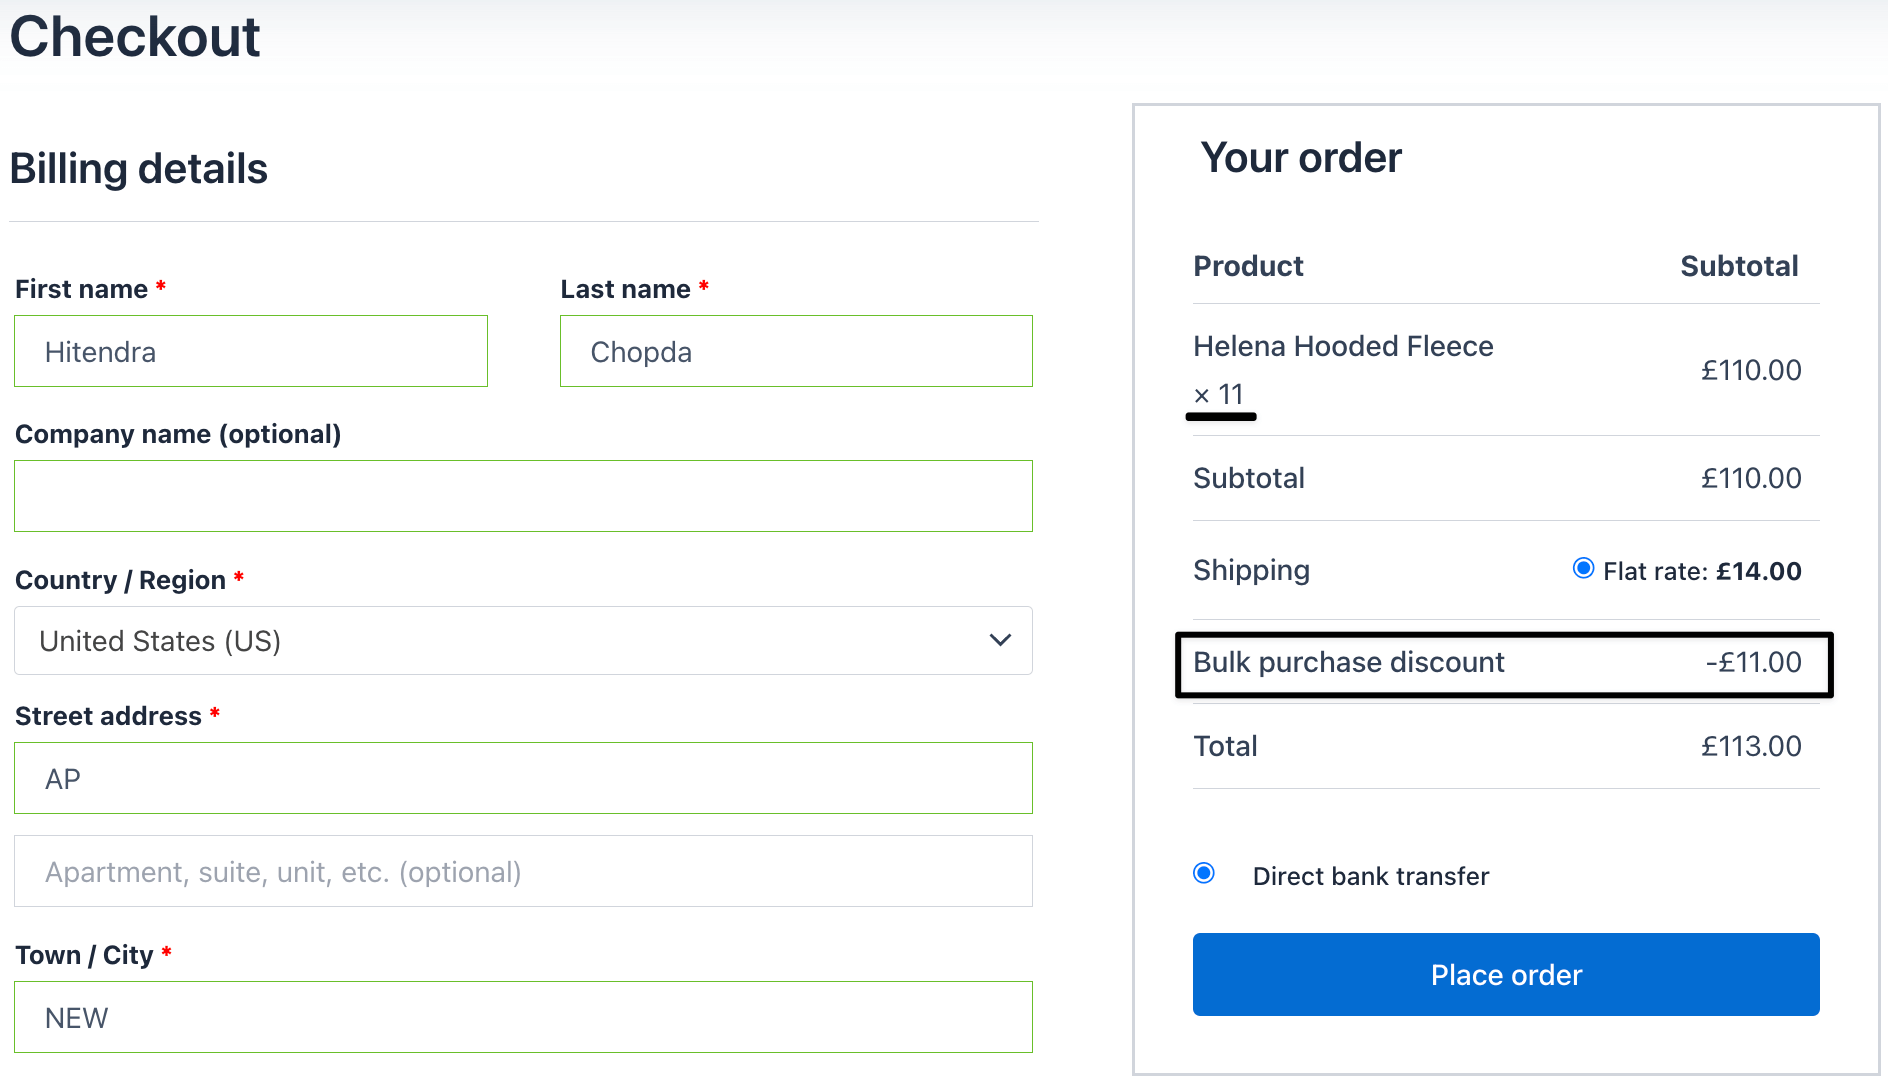Image resolution: width=1888 pixels, height=1082 pixels.
Task: Enable the flat rate £14.00 shipping option
Action: (1583, 569)
